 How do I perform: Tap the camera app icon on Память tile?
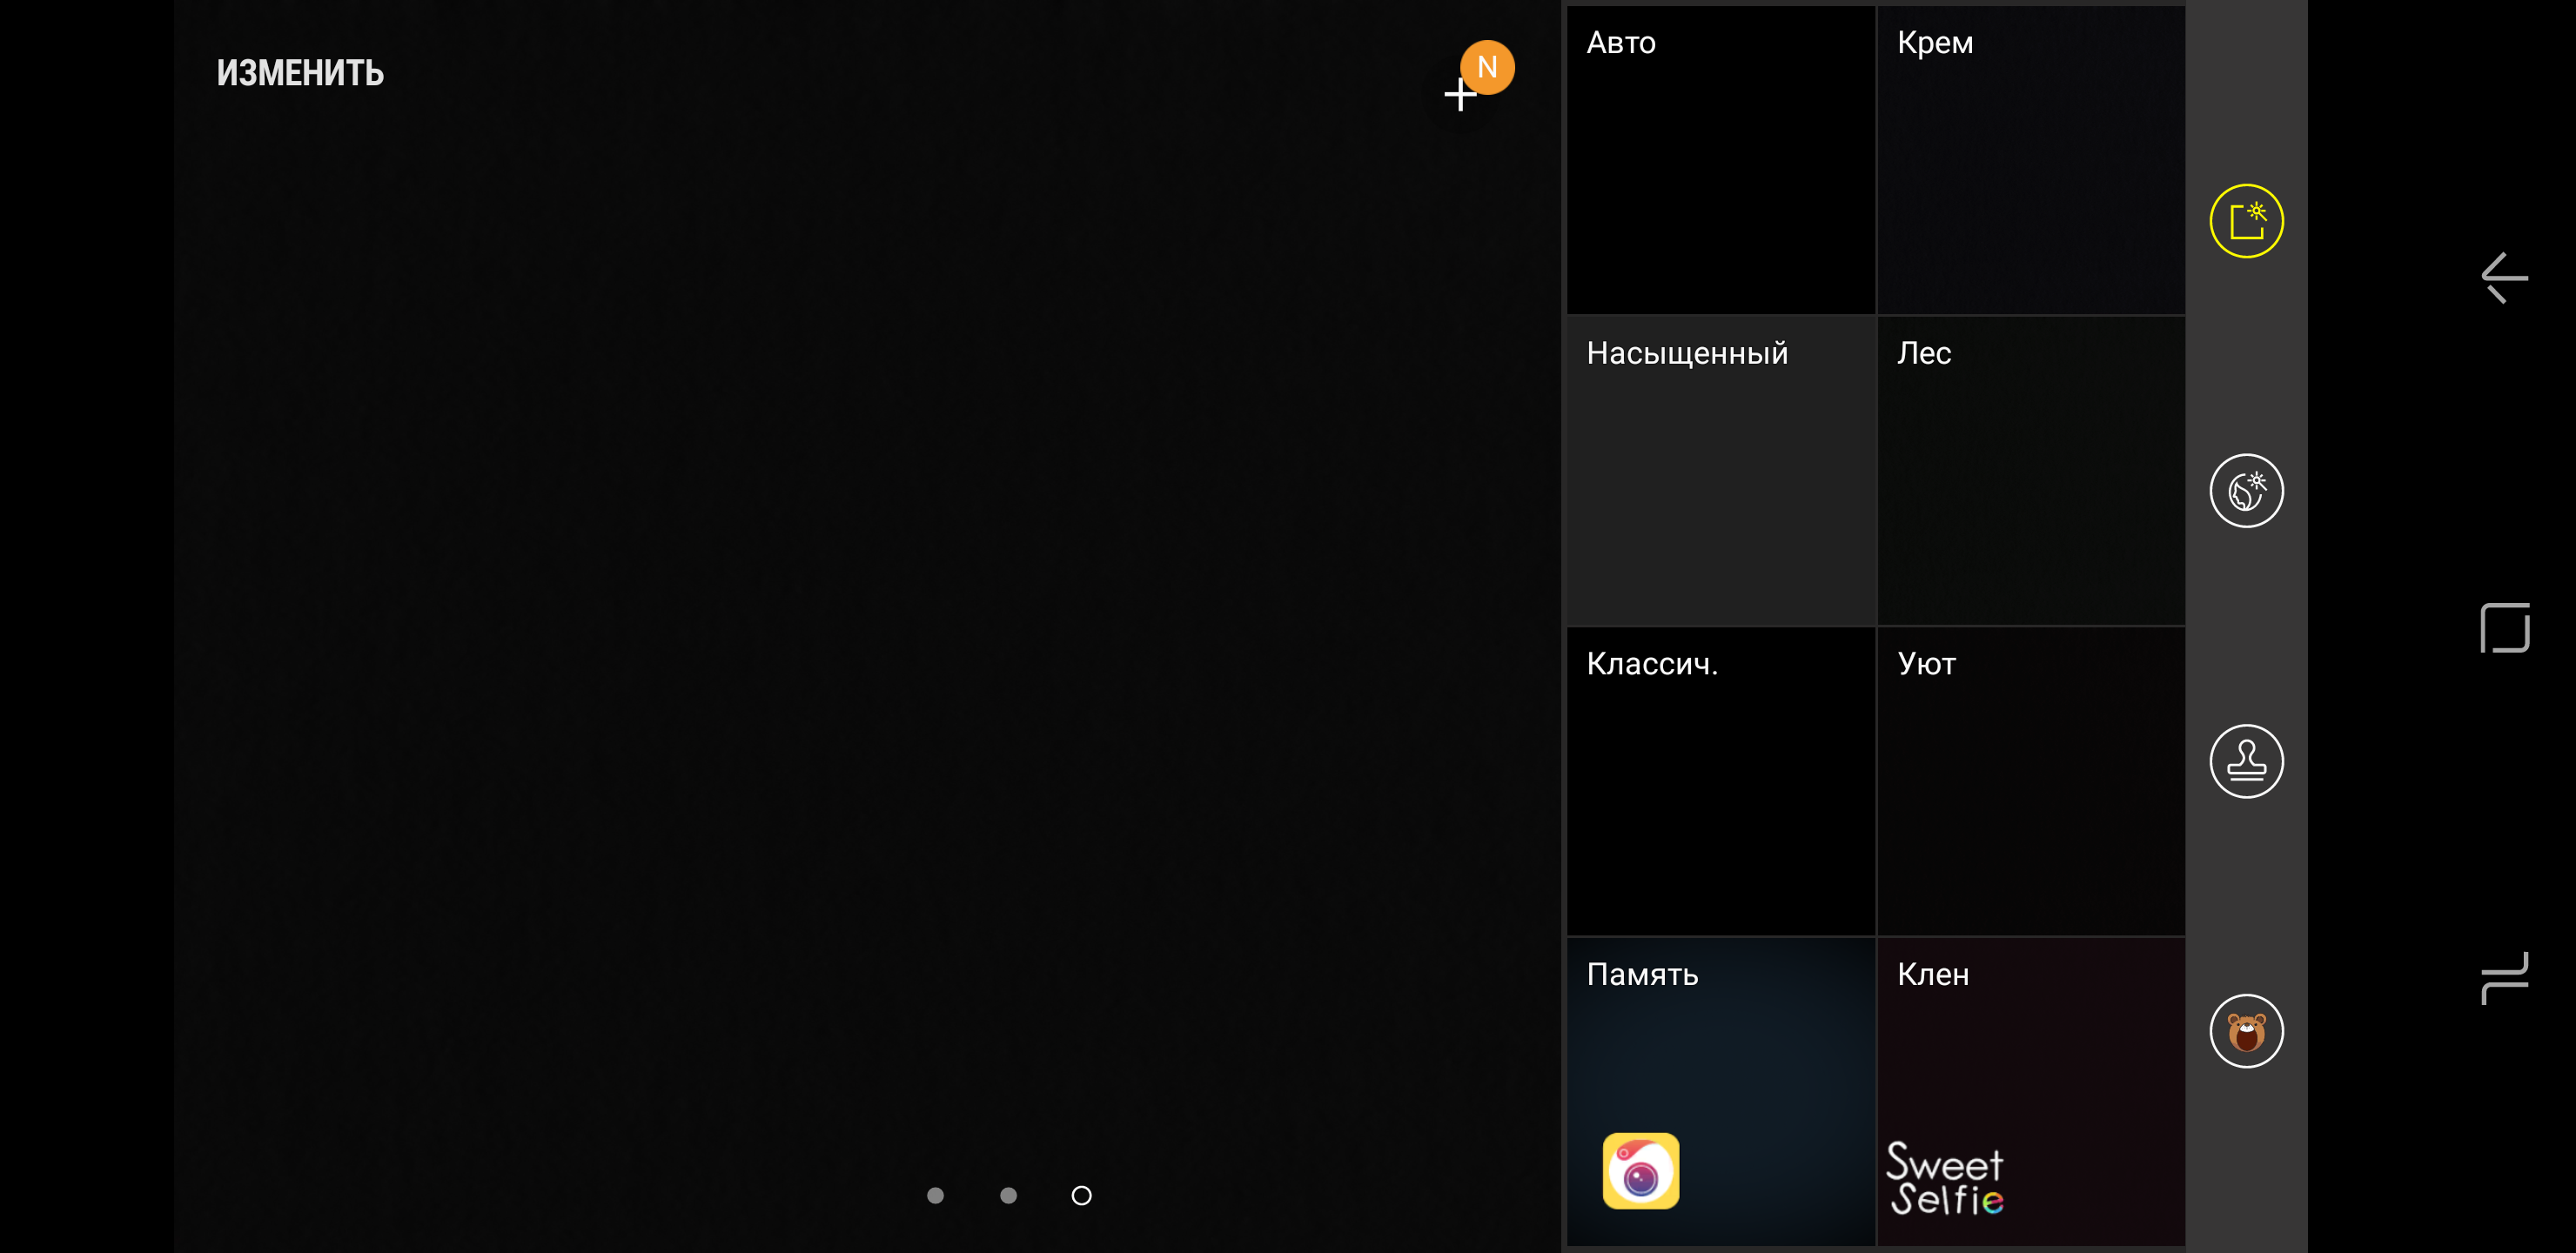(x=1640, y=1170)
